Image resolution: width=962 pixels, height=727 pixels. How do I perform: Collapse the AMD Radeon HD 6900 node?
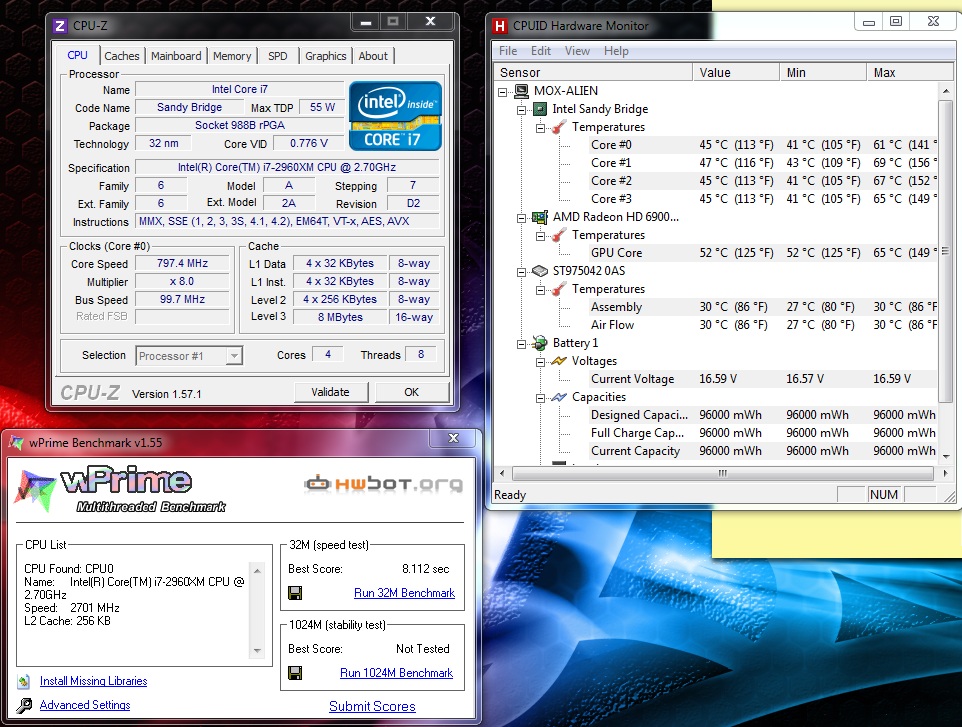(521, 218)
